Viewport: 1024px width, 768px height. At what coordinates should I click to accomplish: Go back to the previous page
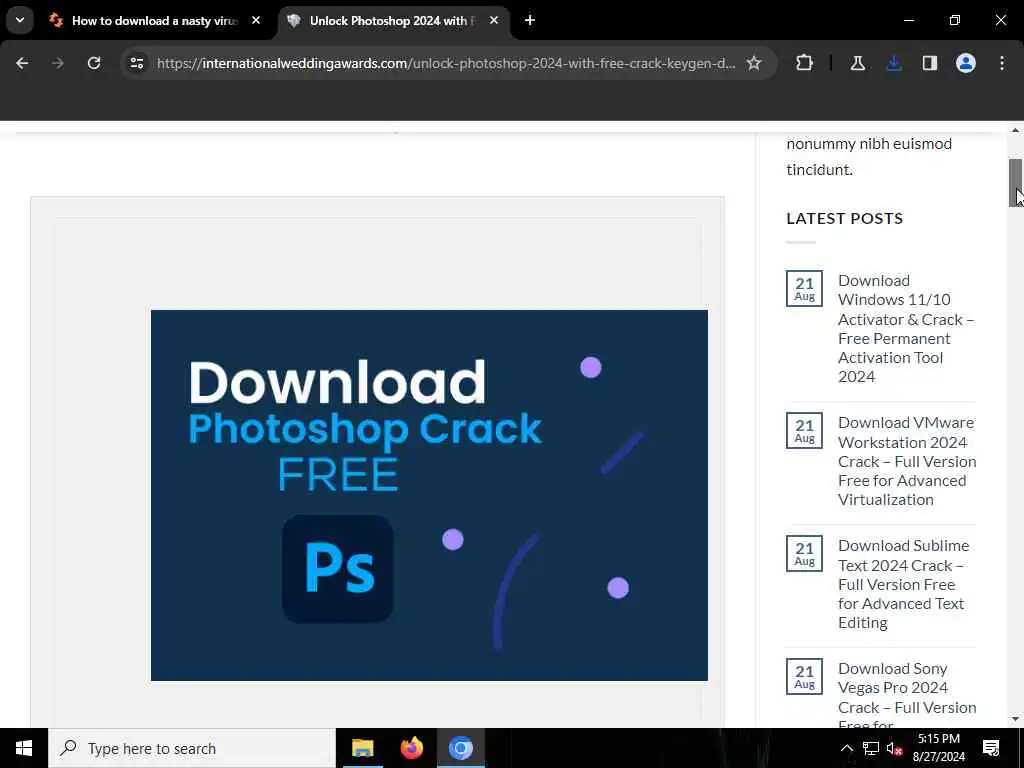point(22,63)
